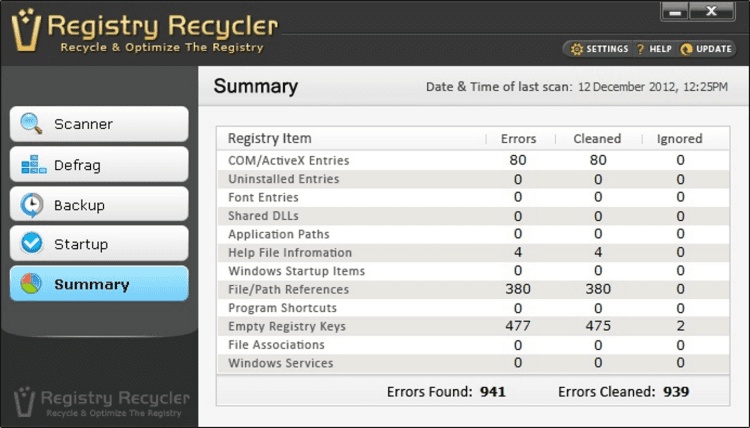Select the COM/ActiveX Entries row

pyautogui.click(x=473, y=160)
